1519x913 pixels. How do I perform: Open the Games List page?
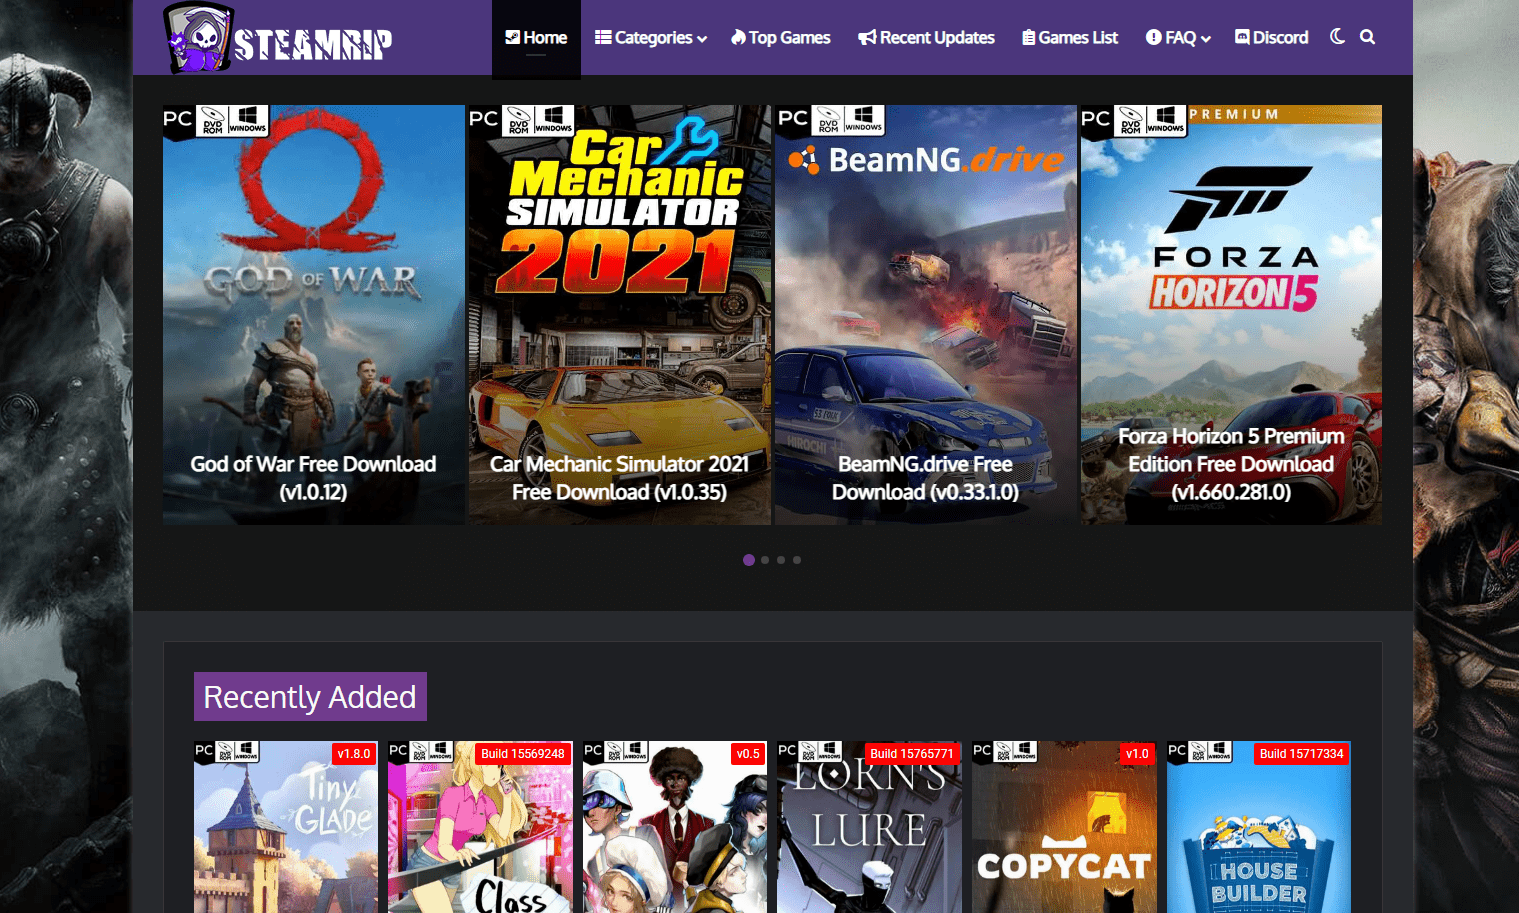pyautogui.click(x=1069, y=37)
